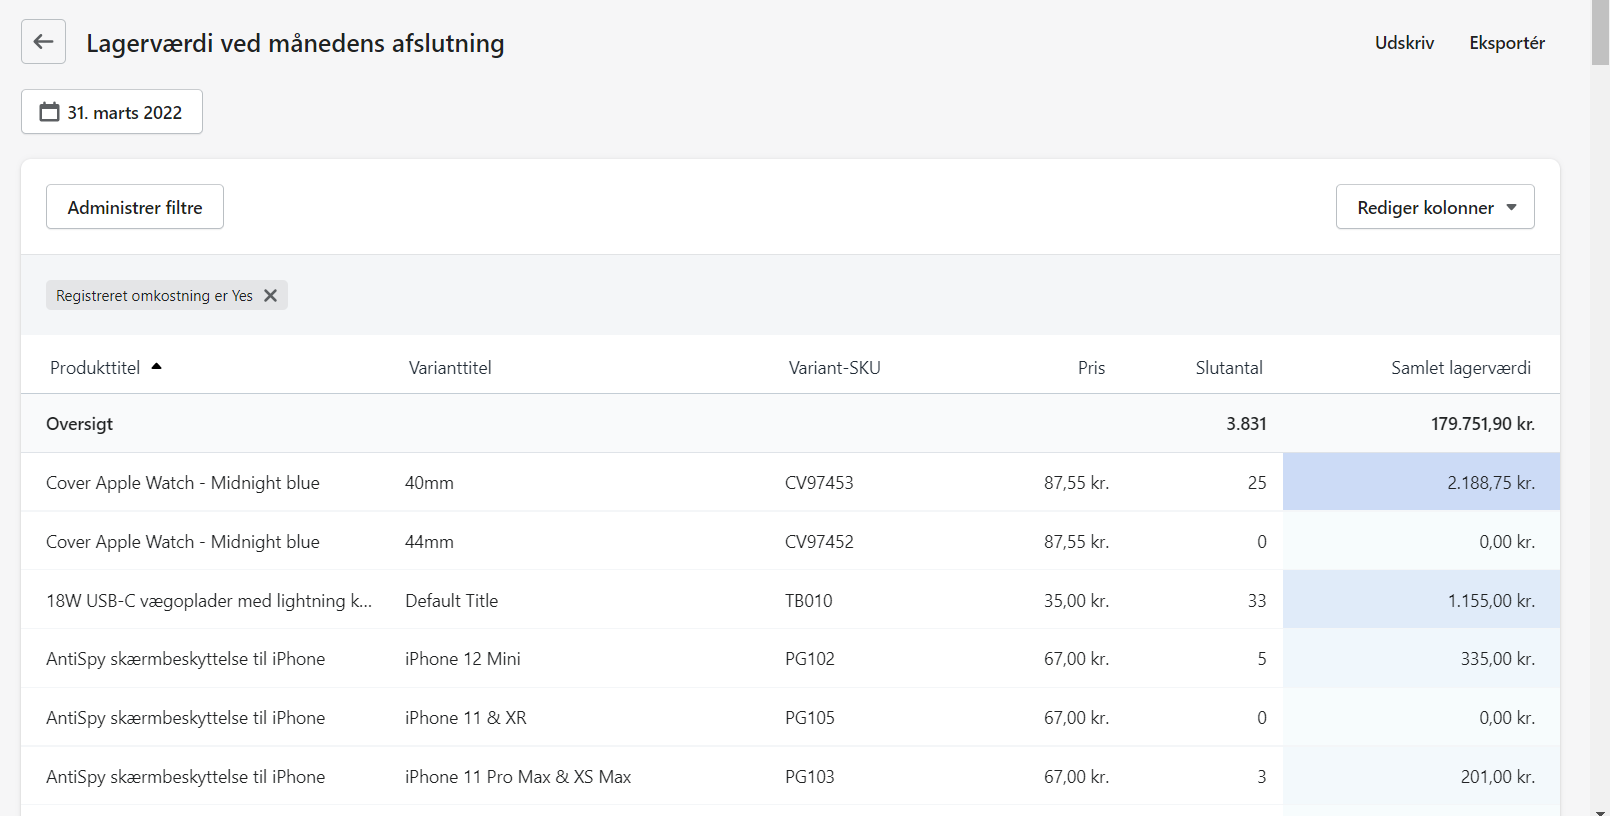1610x816 pixels.
Task: Sort by Produkttitel arrow icon
Action: (x=157, y=367)
